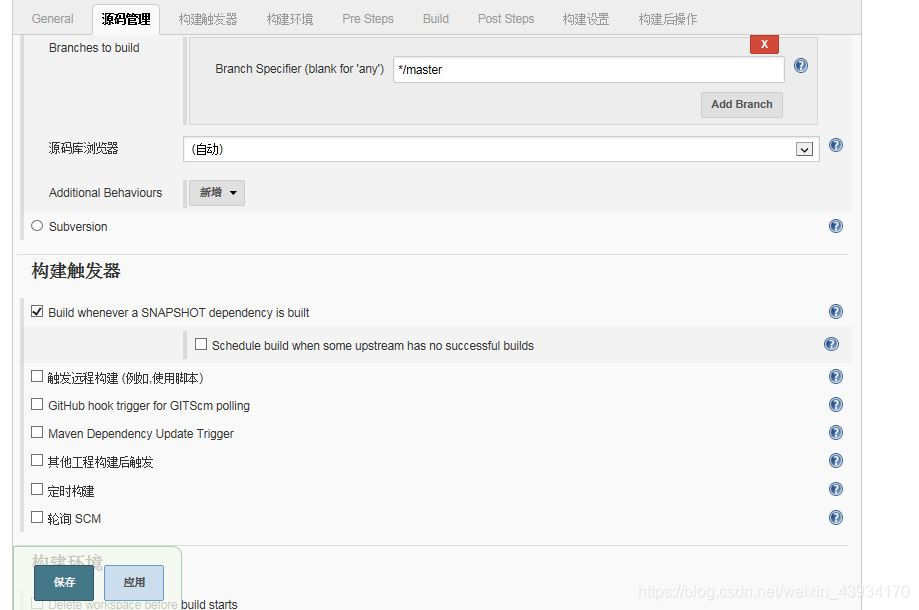Open help icon for 定时构建

tap(836, 489)
